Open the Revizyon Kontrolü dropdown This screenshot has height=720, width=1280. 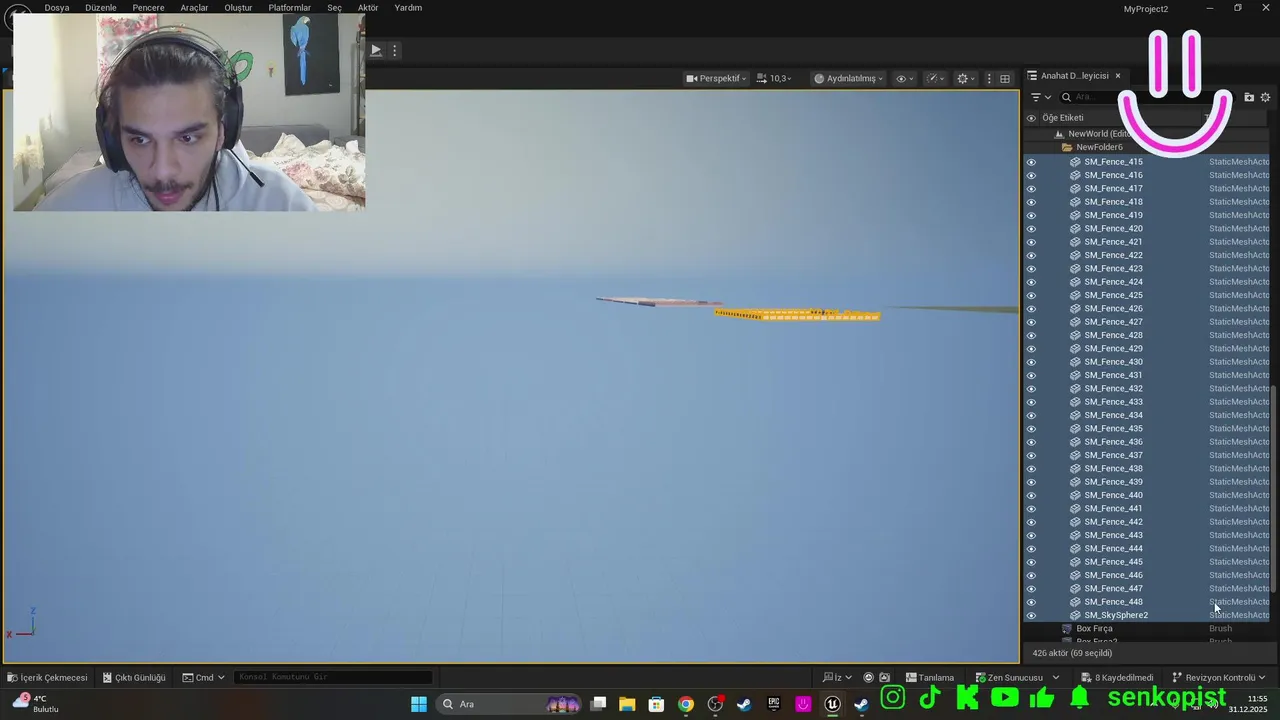pyautogui.click(x=1219, y=677)
